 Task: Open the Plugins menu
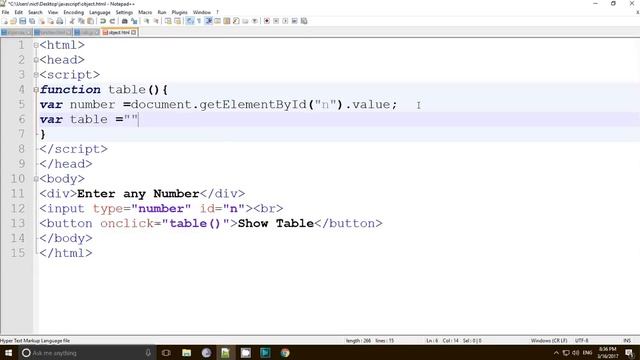[180, 12]
